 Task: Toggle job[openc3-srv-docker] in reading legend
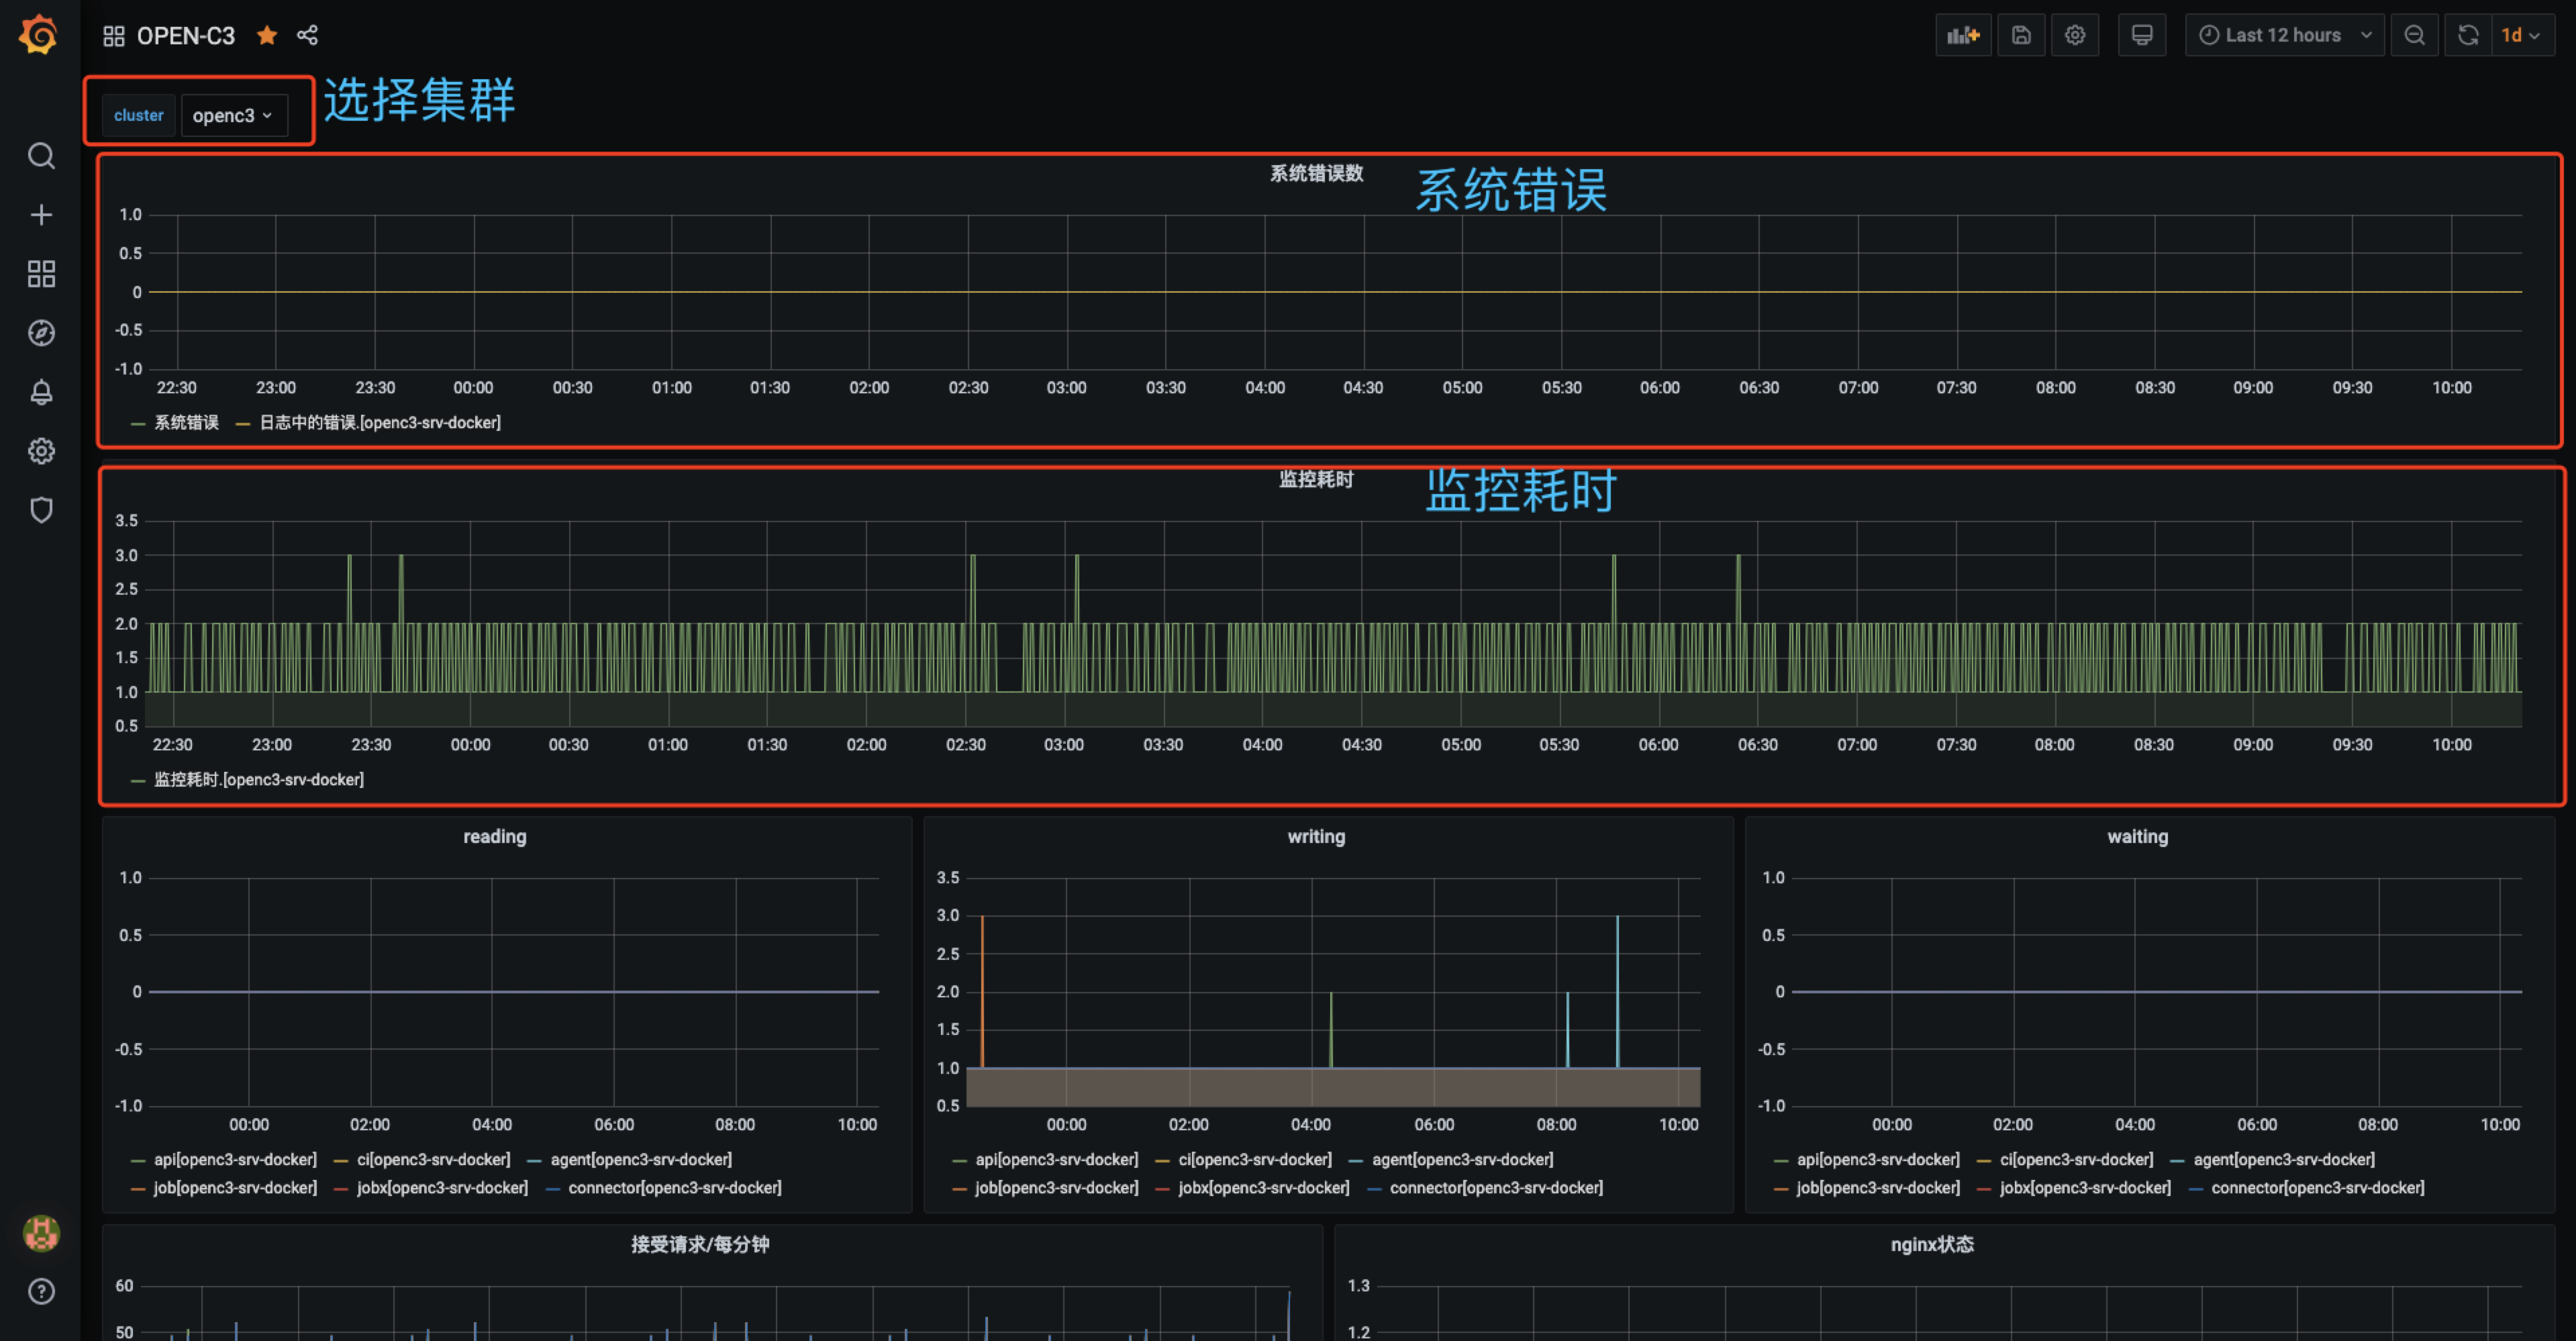pos(235,1187)
